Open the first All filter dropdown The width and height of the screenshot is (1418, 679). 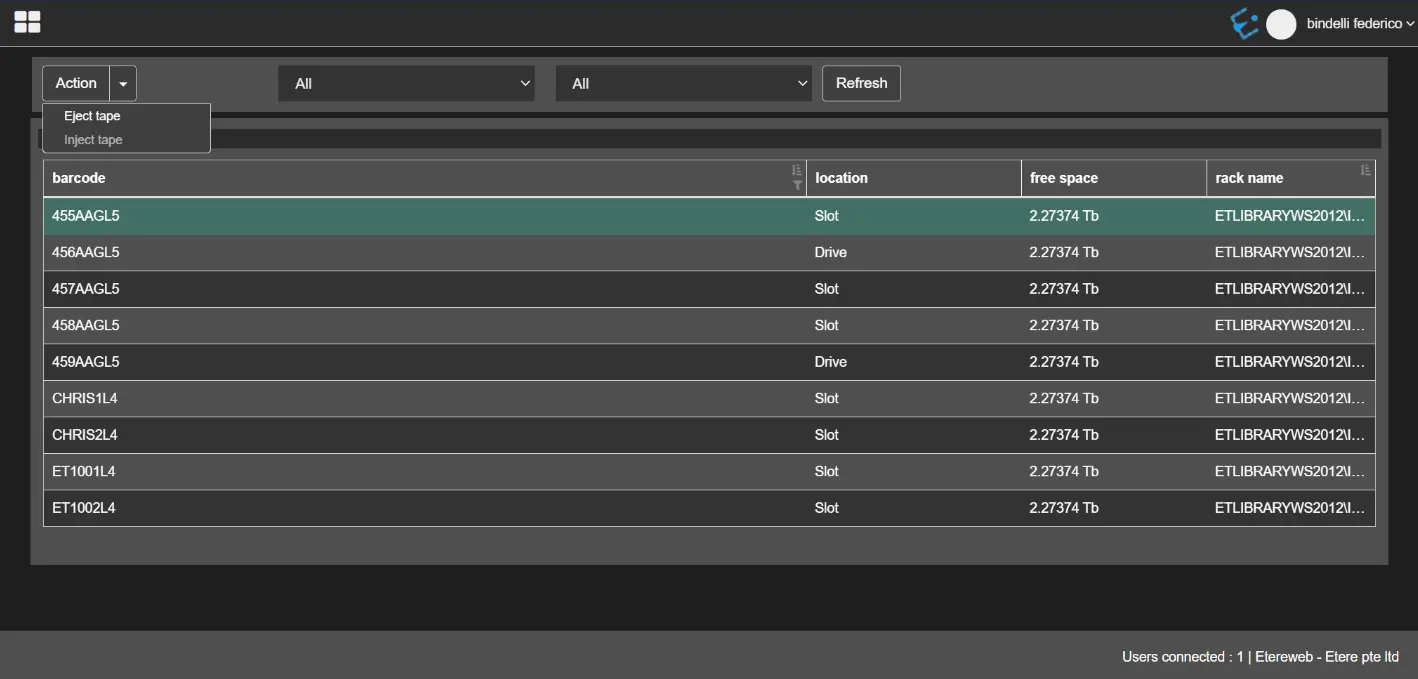(x=406, y=84)
